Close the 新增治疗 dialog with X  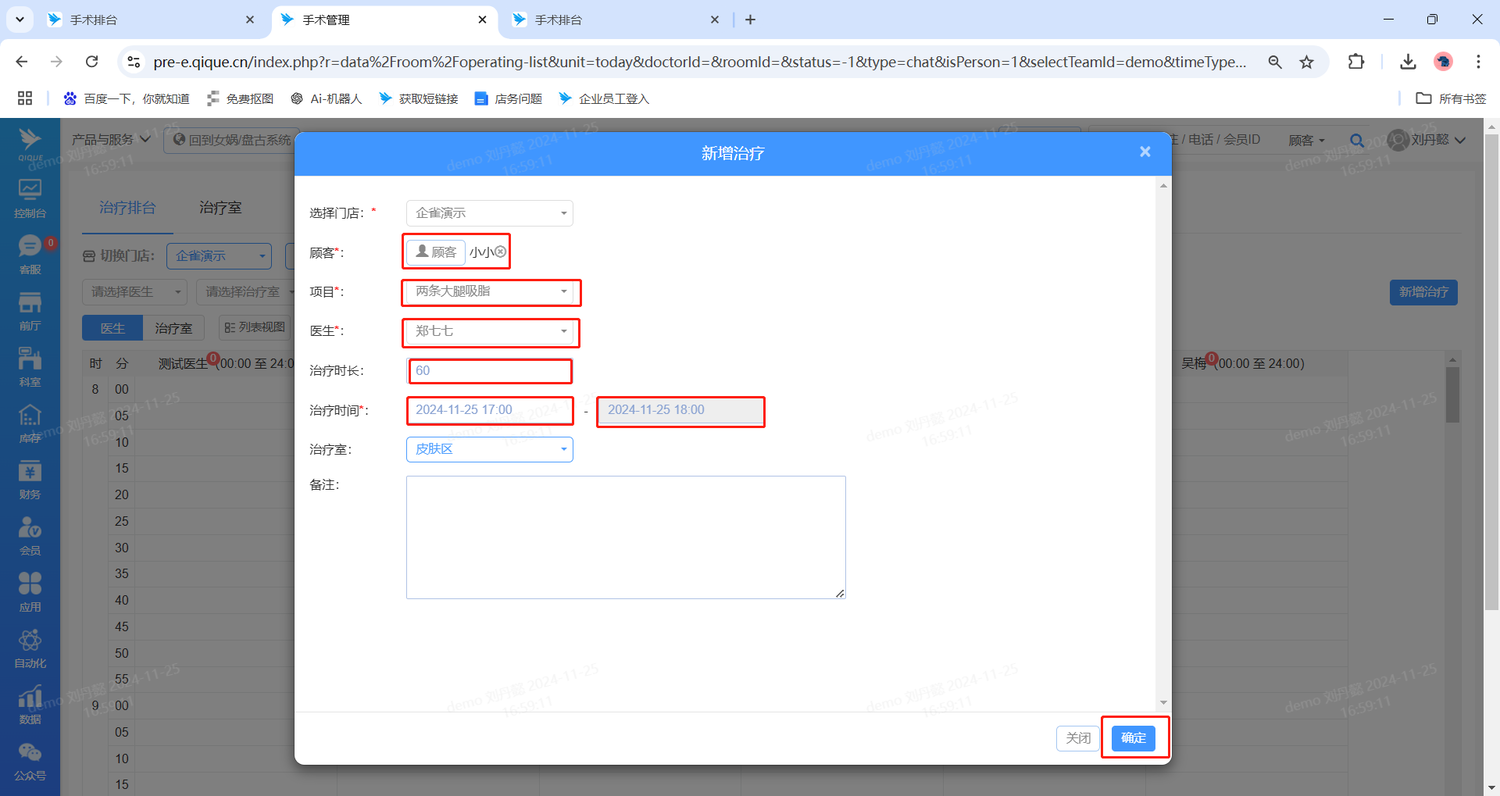tap(1145, 152)
